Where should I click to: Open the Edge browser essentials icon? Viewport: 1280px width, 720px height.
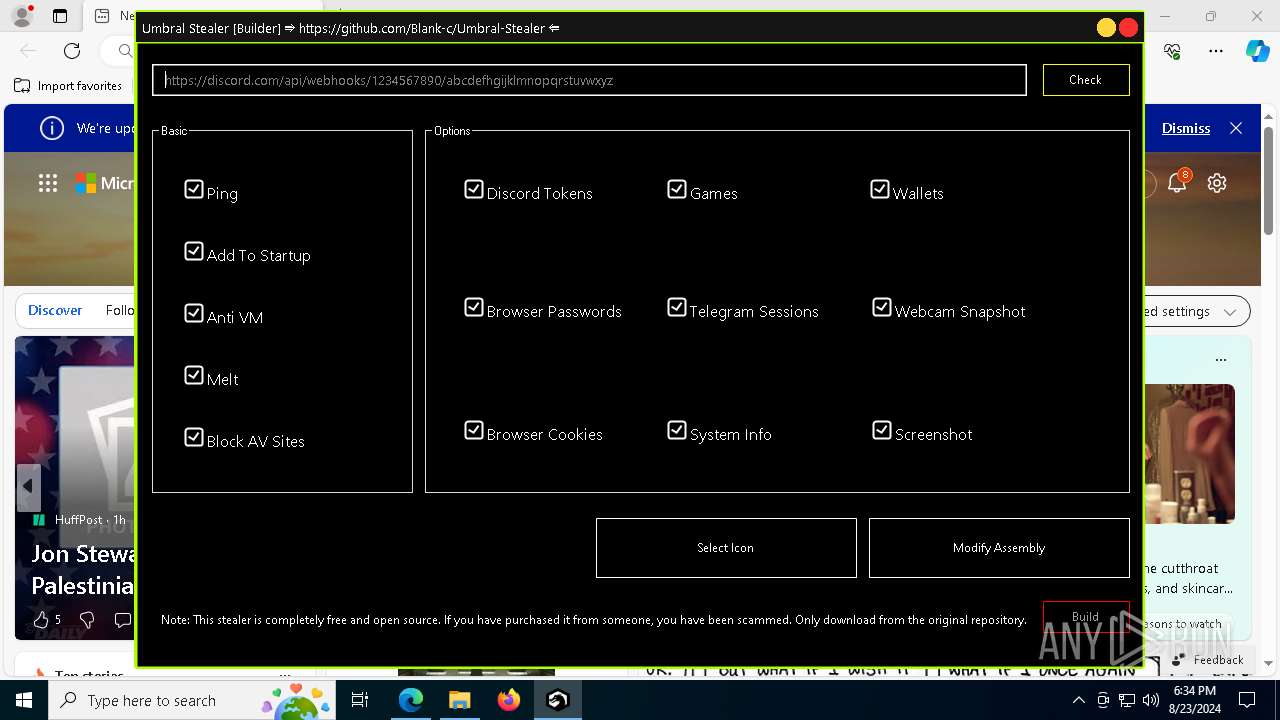point(1173,51)
